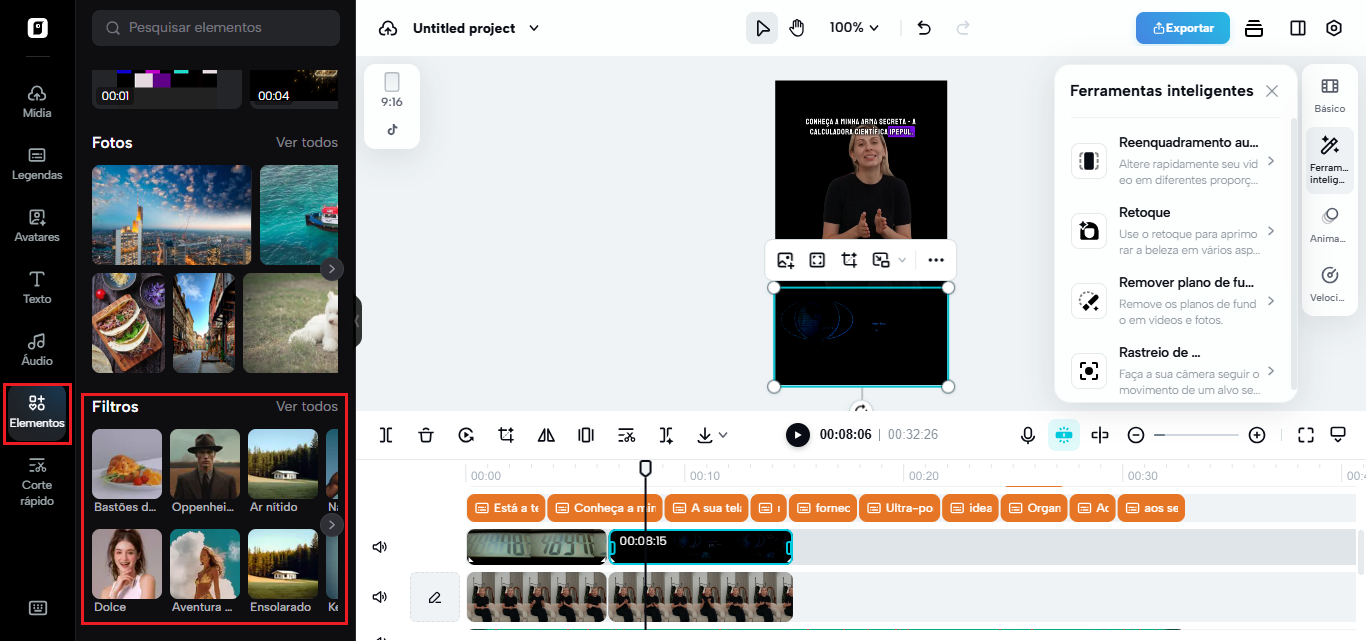Click the add-image icon on preview toolbar
The height and width of the screenshot is (641, 1366).
pyautogui.click(x=785, y=260)
